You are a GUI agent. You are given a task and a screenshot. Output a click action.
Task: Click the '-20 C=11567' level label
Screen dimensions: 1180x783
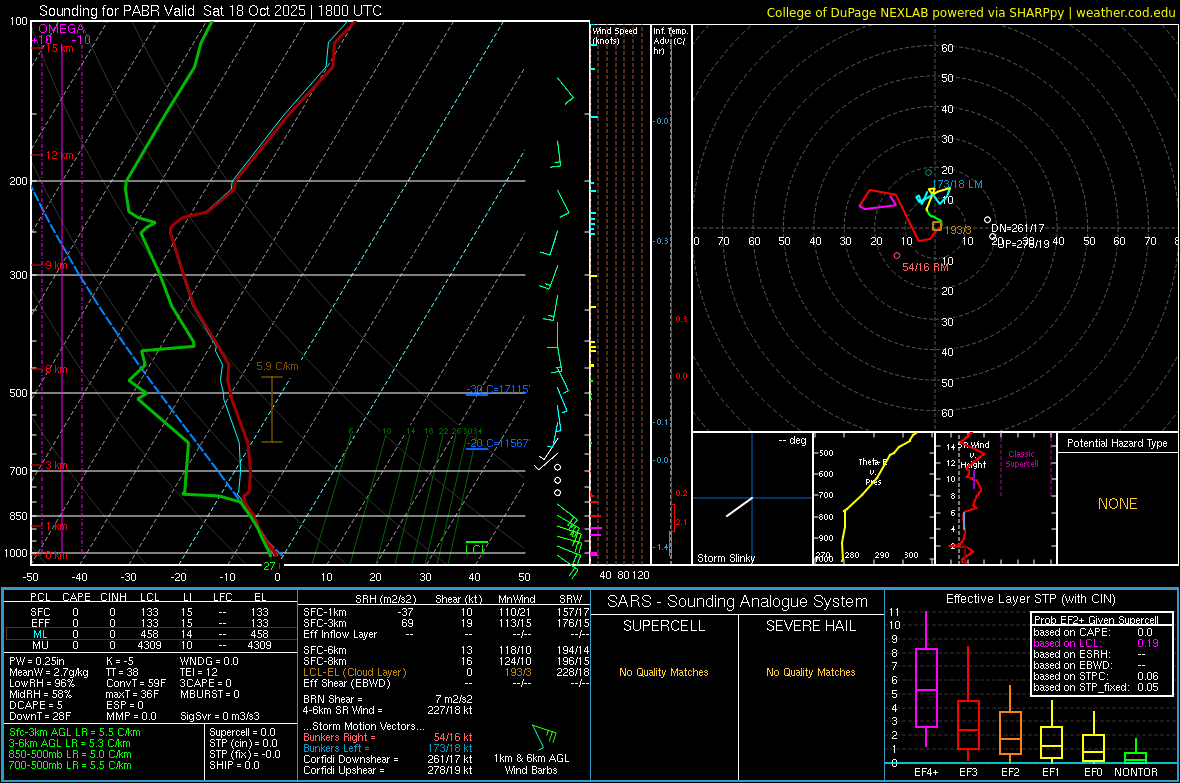tap(498, 443)
